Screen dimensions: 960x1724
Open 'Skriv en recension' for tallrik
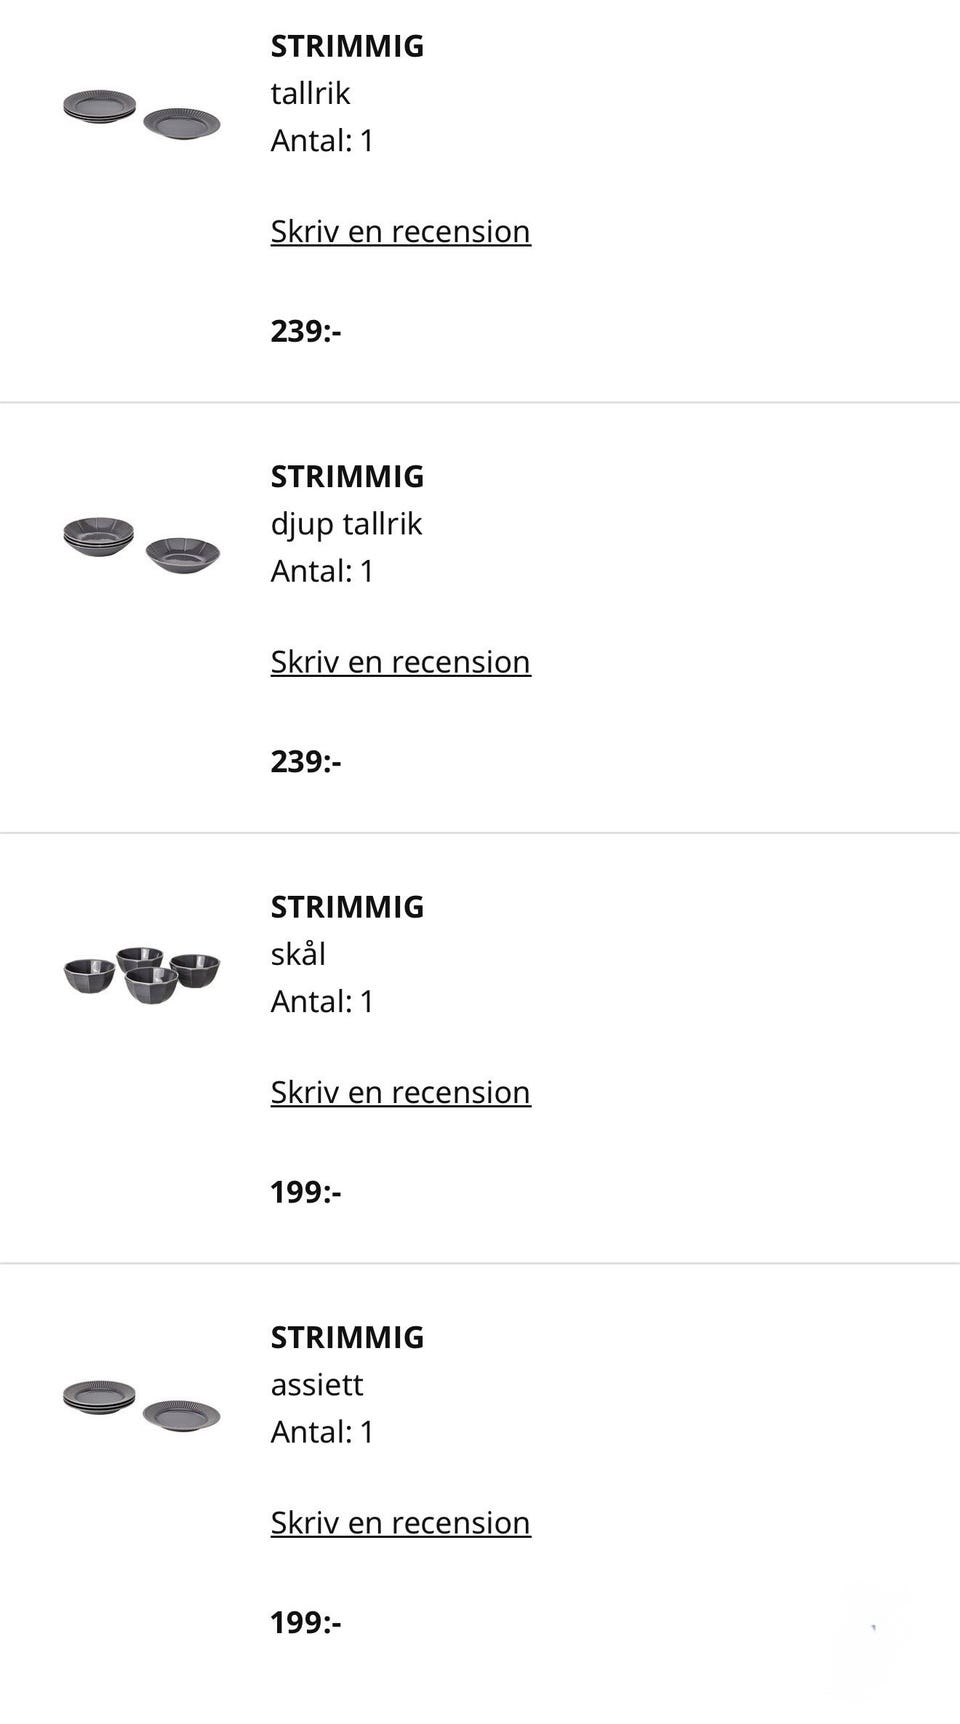(400, 231)
